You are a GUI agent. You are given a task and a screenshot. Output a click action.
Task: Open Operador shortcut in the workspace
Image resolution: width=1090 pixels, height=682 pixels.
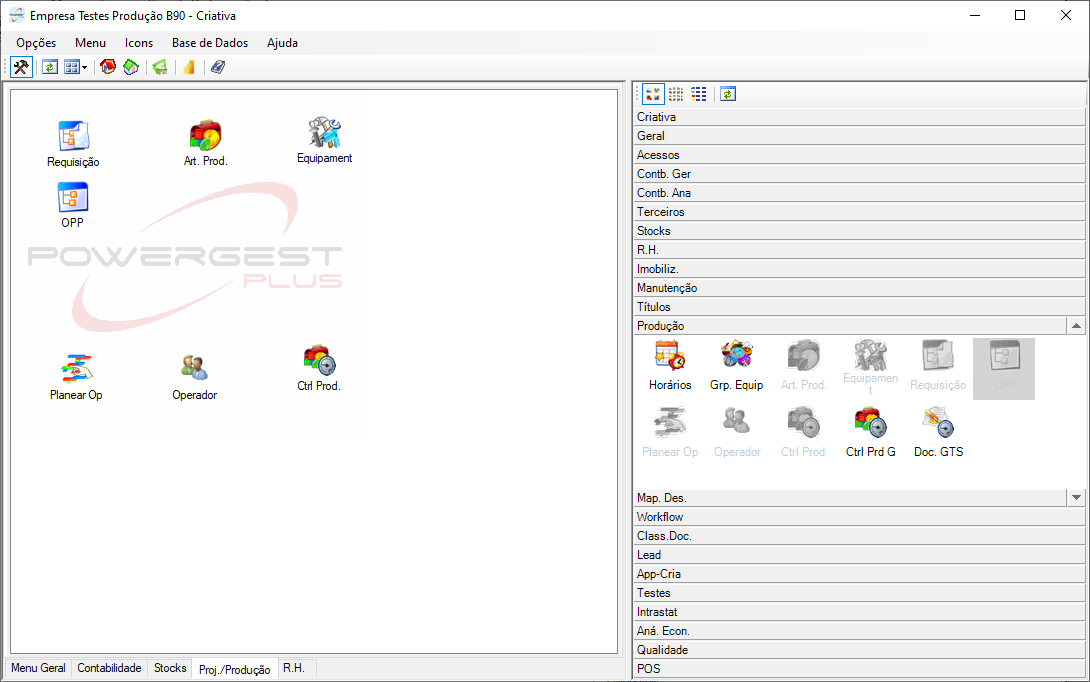point(194,368)
